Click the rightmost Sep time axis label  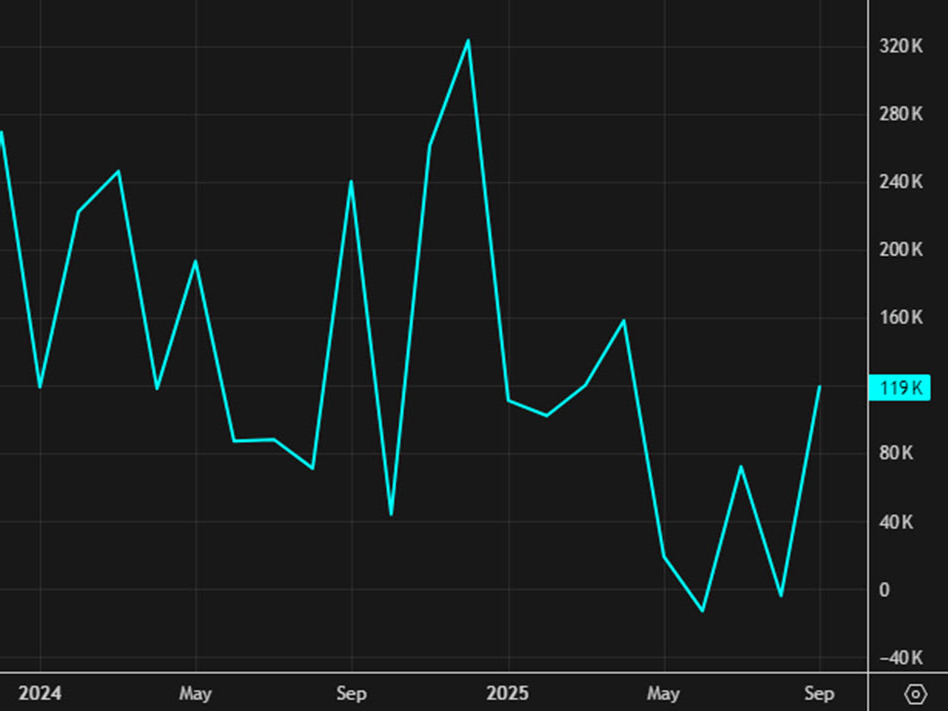click(x=819, y=693)
